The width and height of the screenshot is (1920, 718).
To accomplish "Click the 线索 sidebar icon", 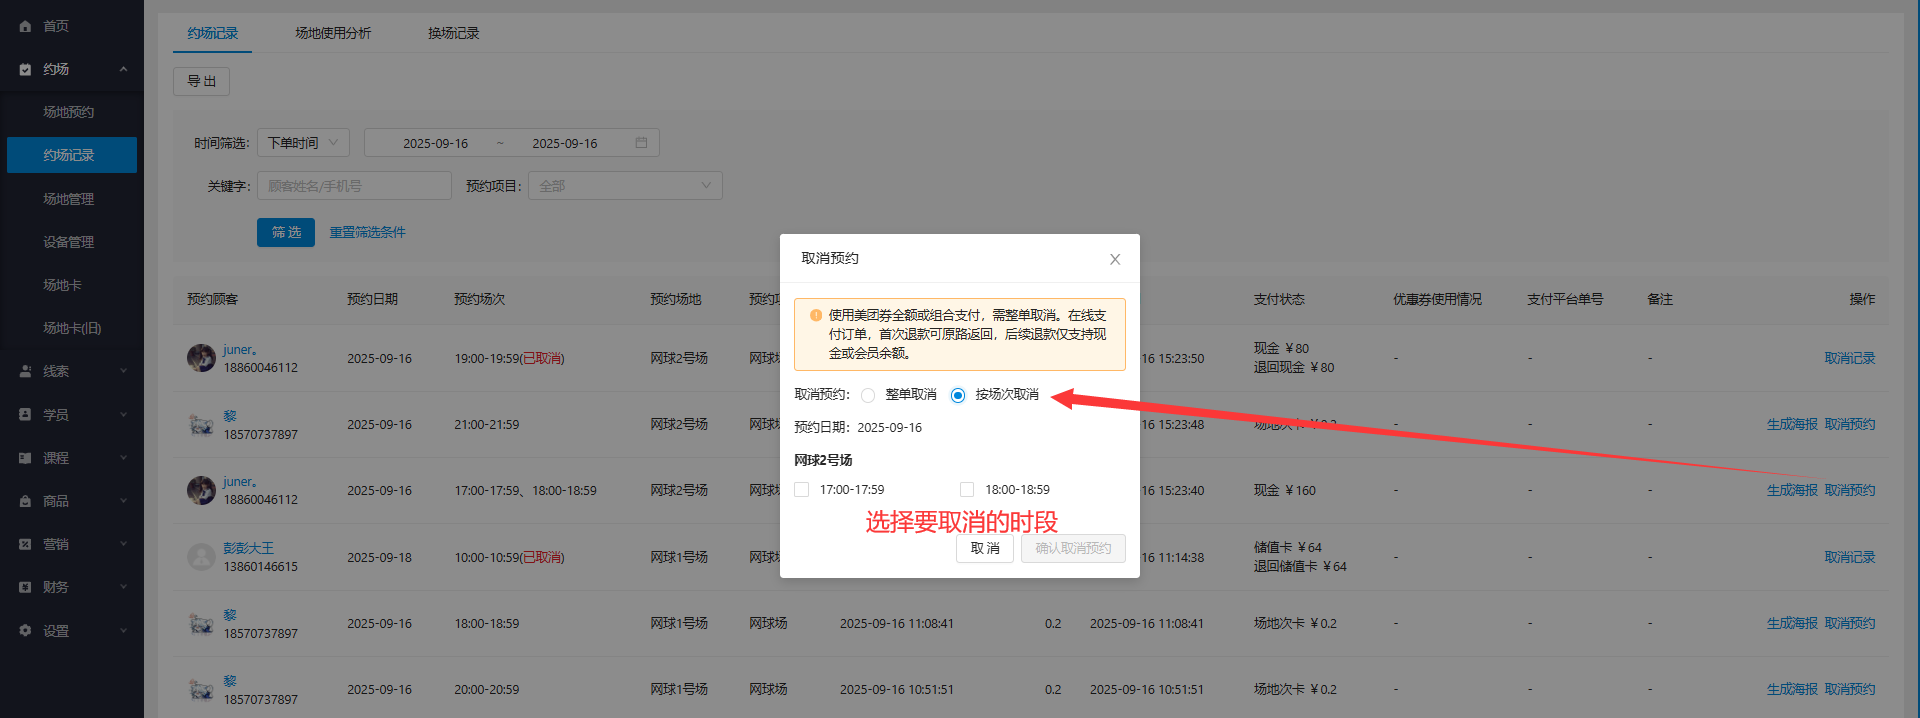I will (x=25, y=371).
